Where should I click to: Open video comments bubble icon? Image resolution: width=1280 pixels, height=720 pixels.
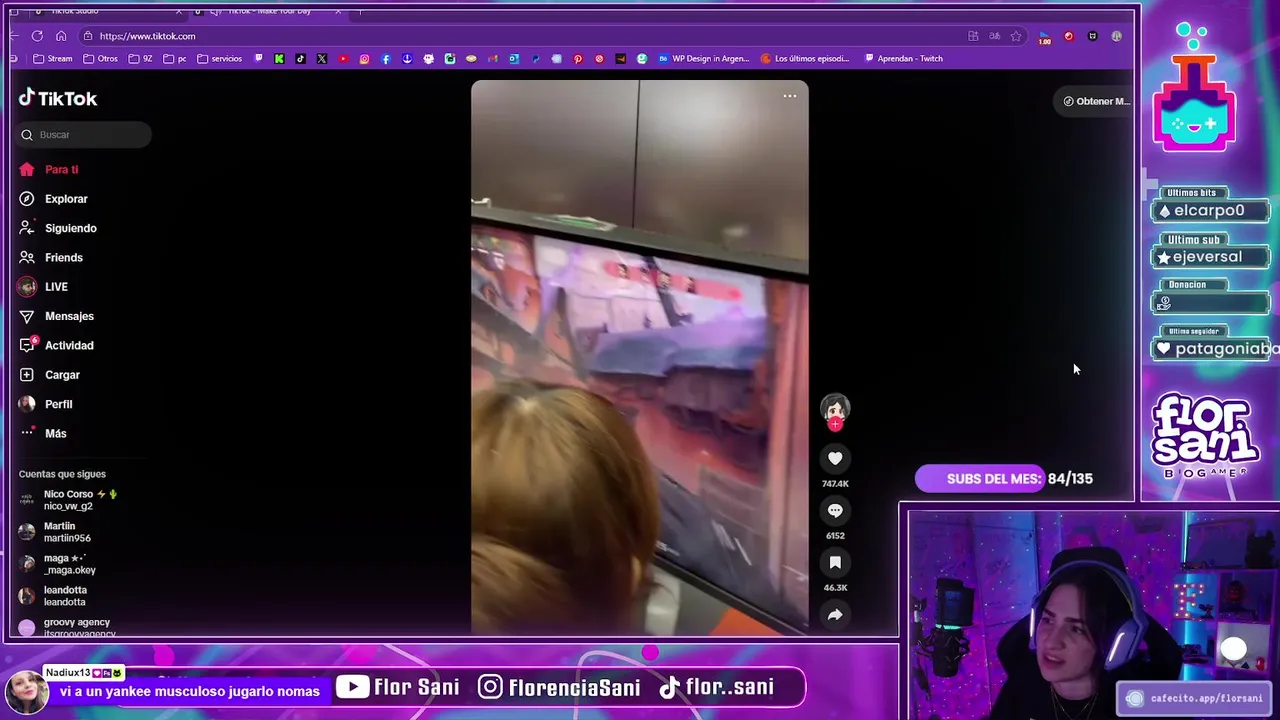click(x=835, y=510)
